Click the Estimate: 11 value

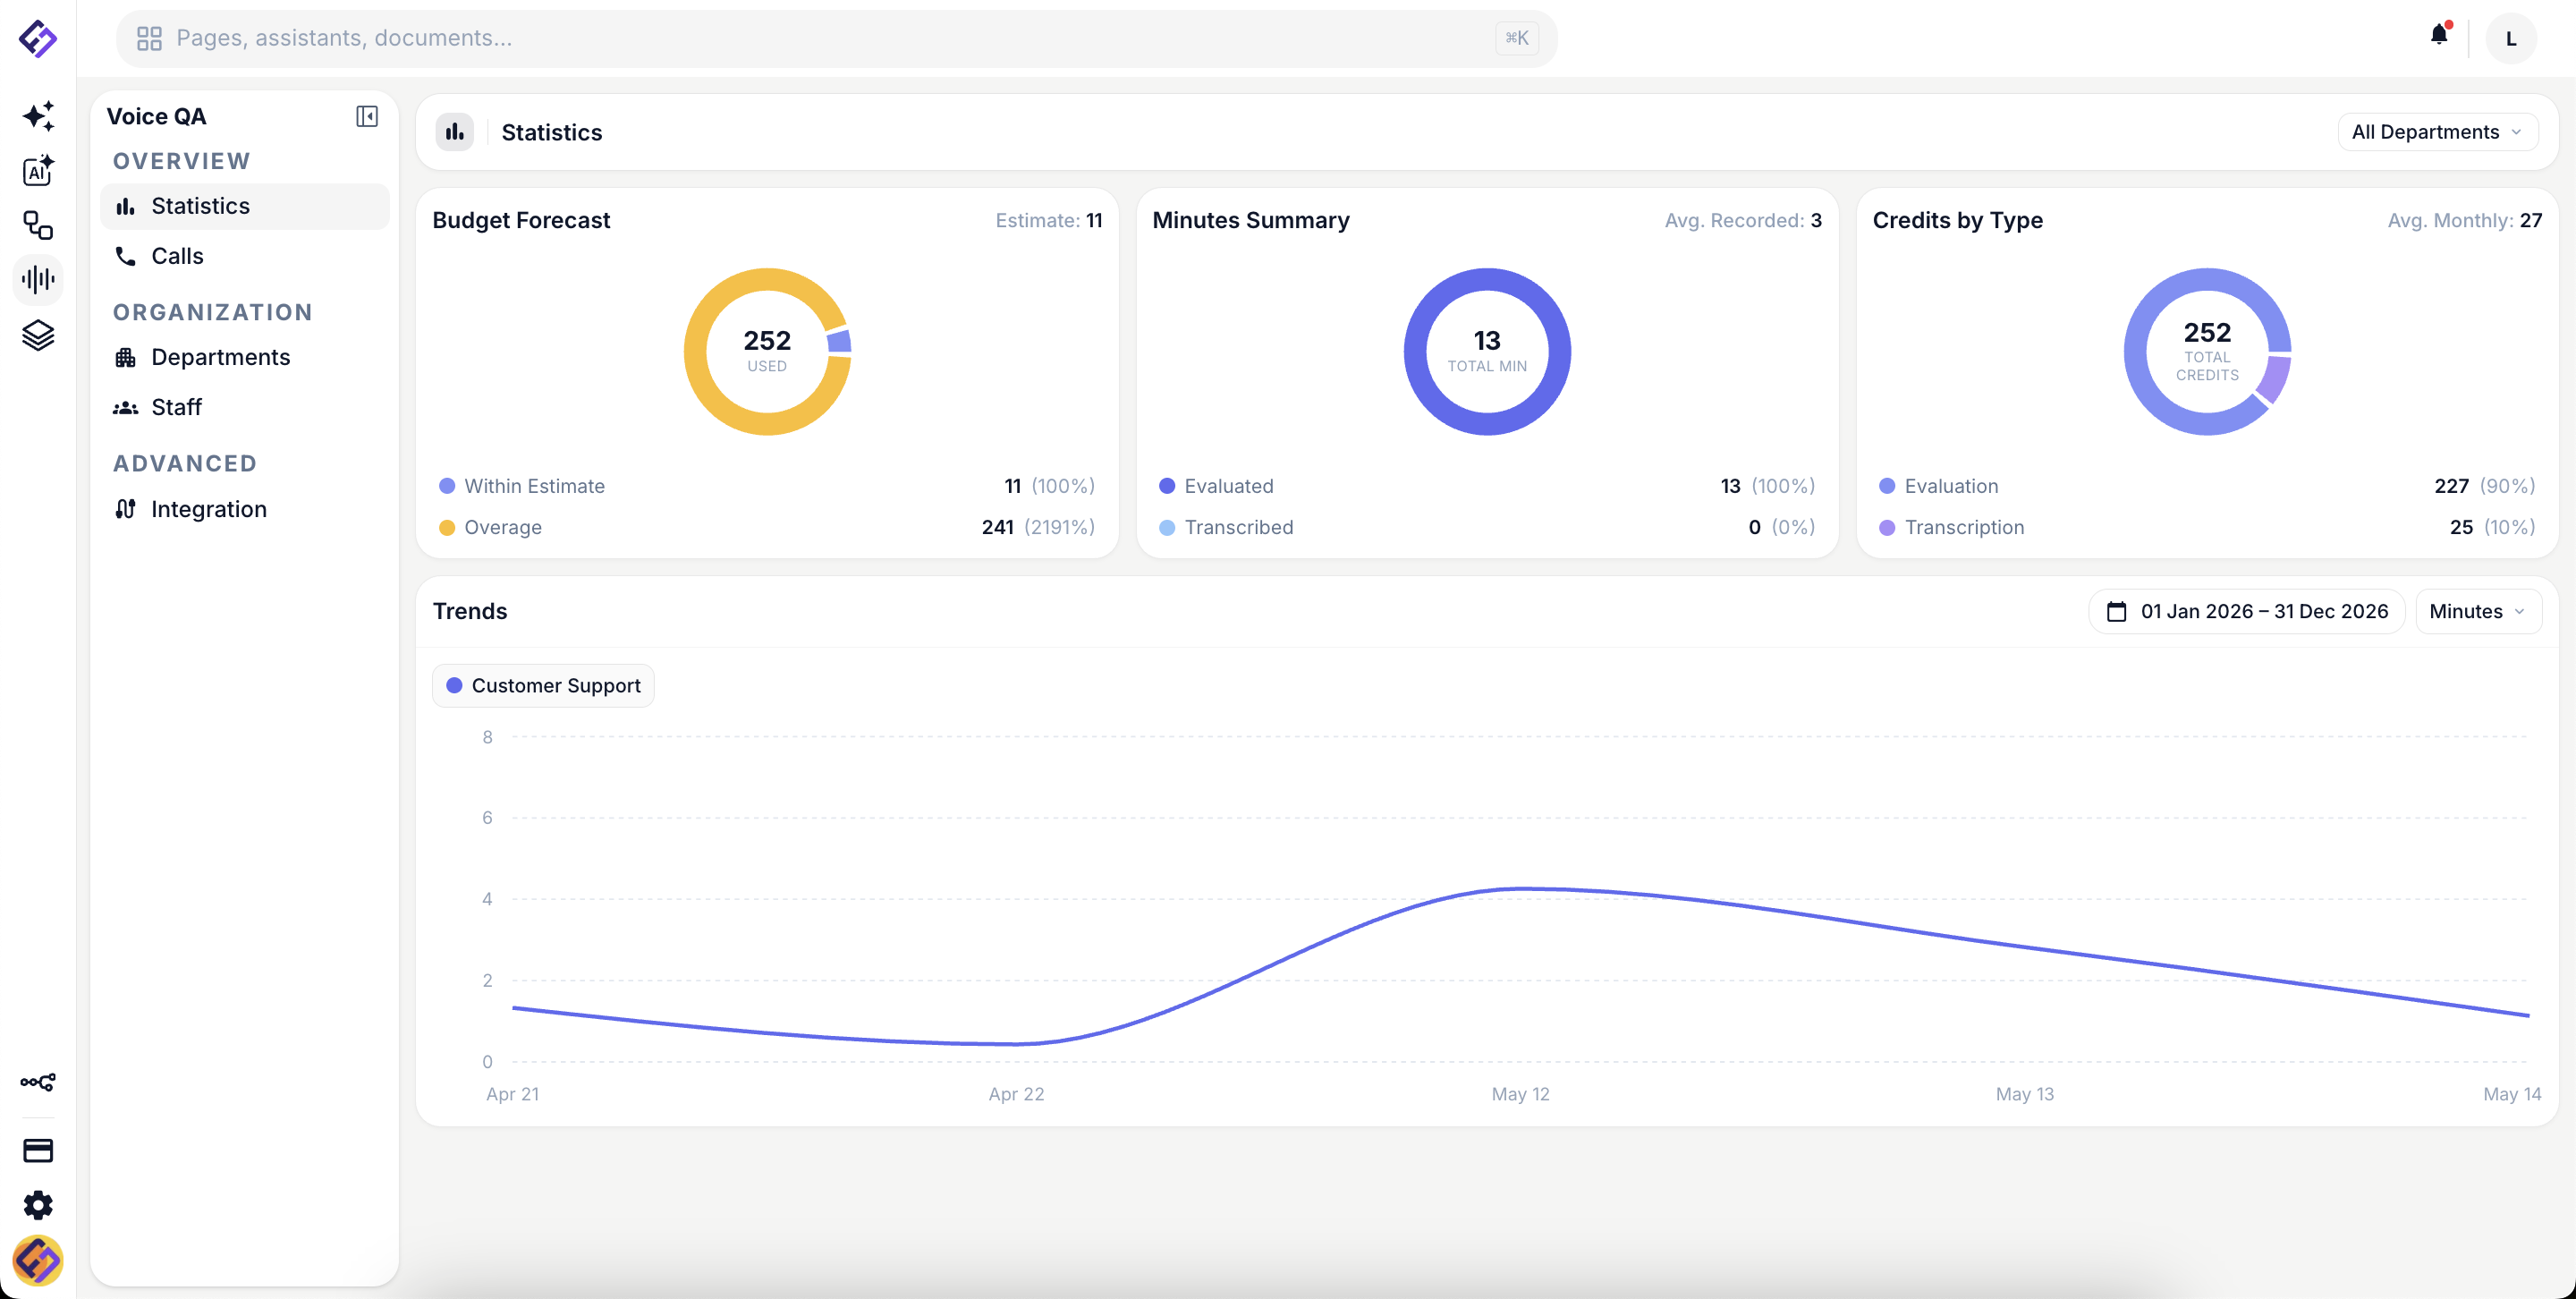tap(1049, 220)
